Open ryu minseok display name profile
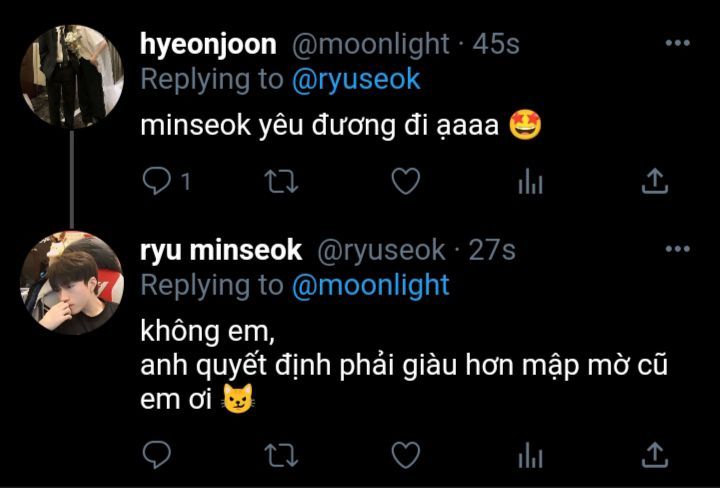720x488 pixels. coord(221,251)
